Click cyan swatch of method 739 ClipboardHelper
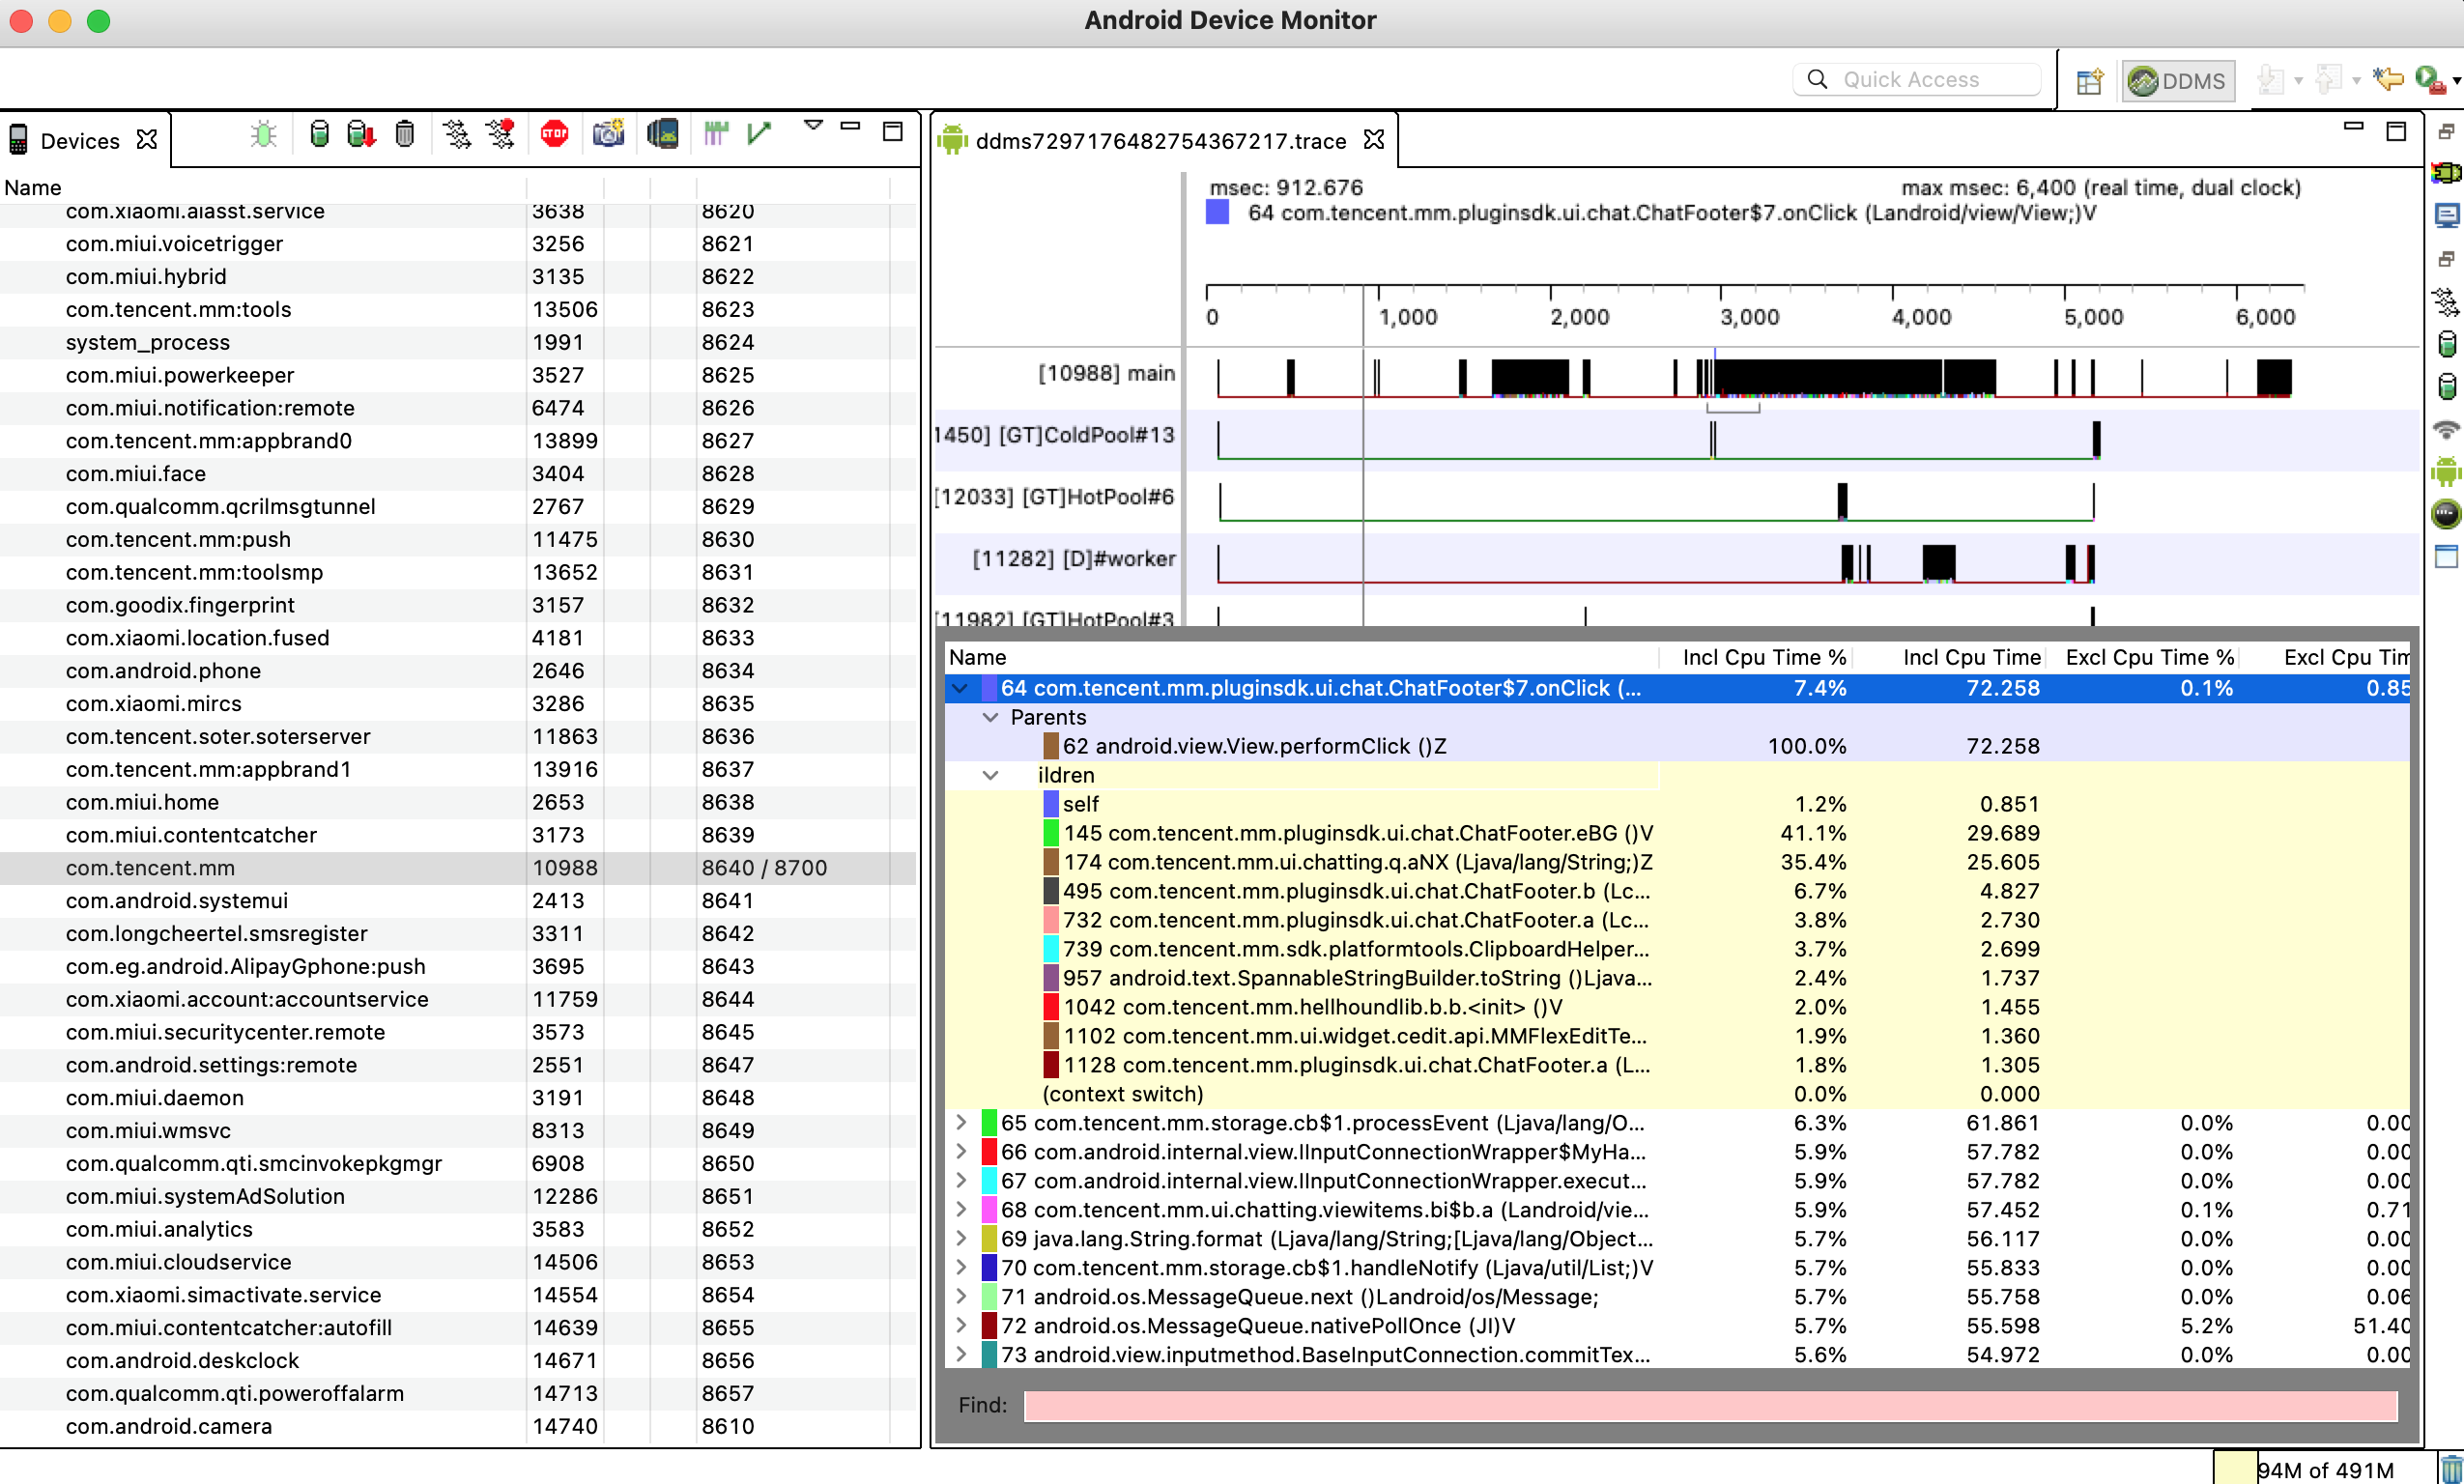 tap(1051, 949)
